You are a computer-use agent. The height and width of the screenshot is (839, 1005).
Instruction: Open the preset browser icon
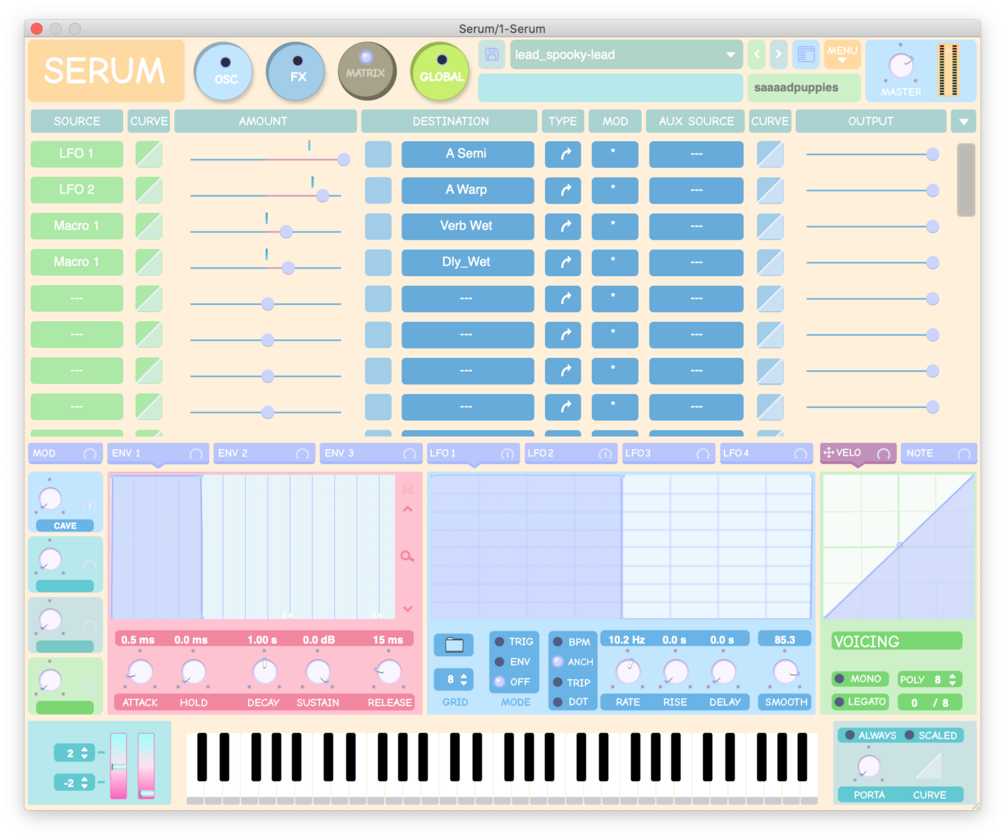[806, 54]
